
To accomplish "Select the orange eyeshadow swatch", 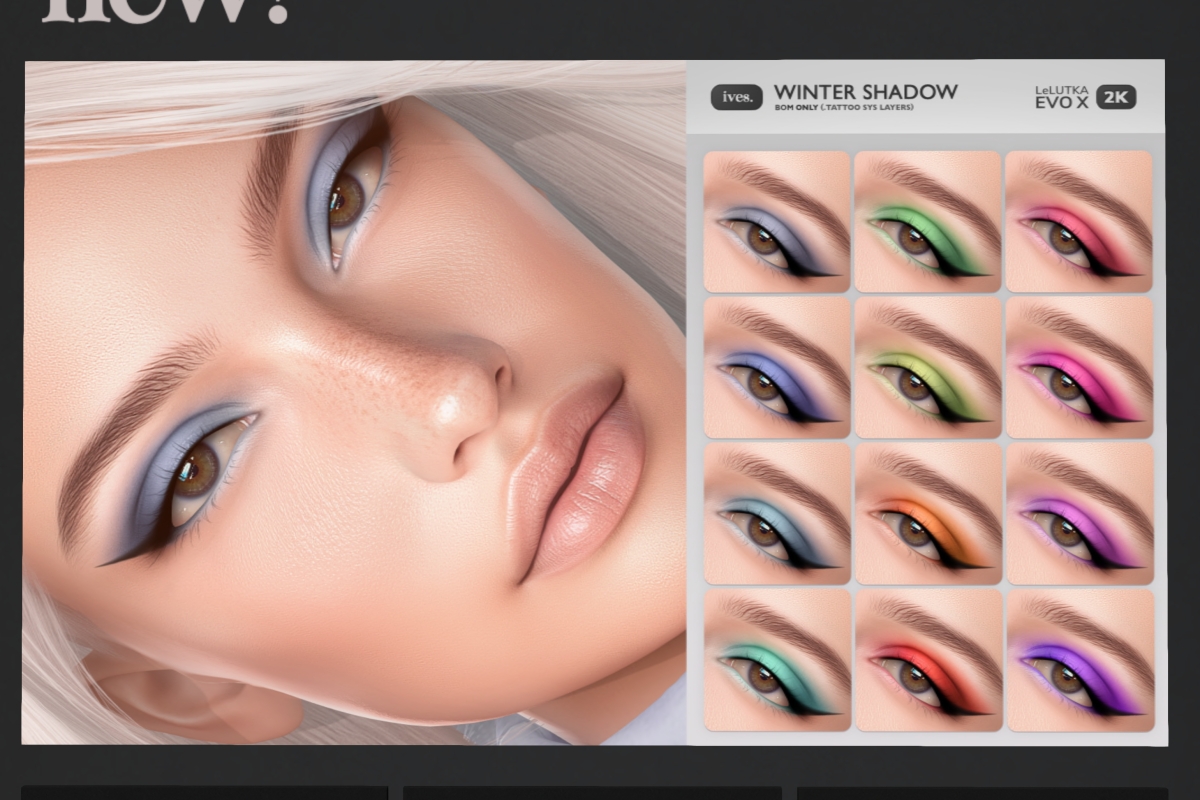I will point(927,513).
